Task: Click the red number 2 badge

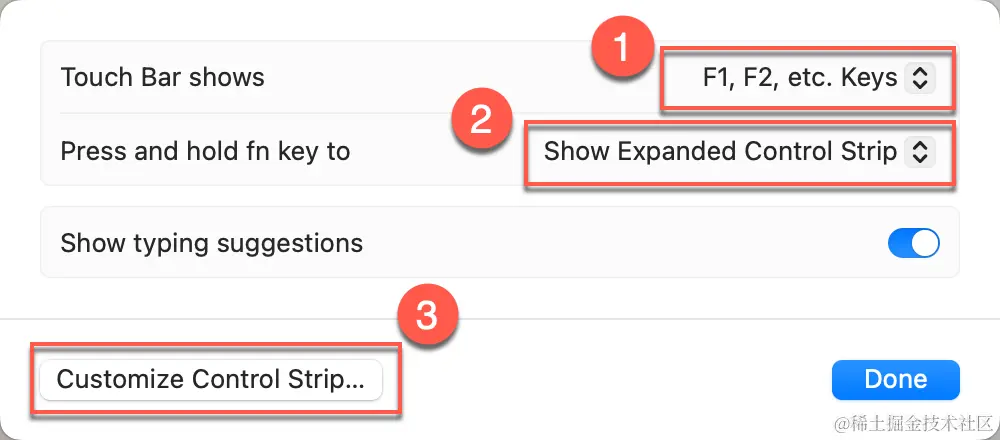Action: [x=482, y=120]
